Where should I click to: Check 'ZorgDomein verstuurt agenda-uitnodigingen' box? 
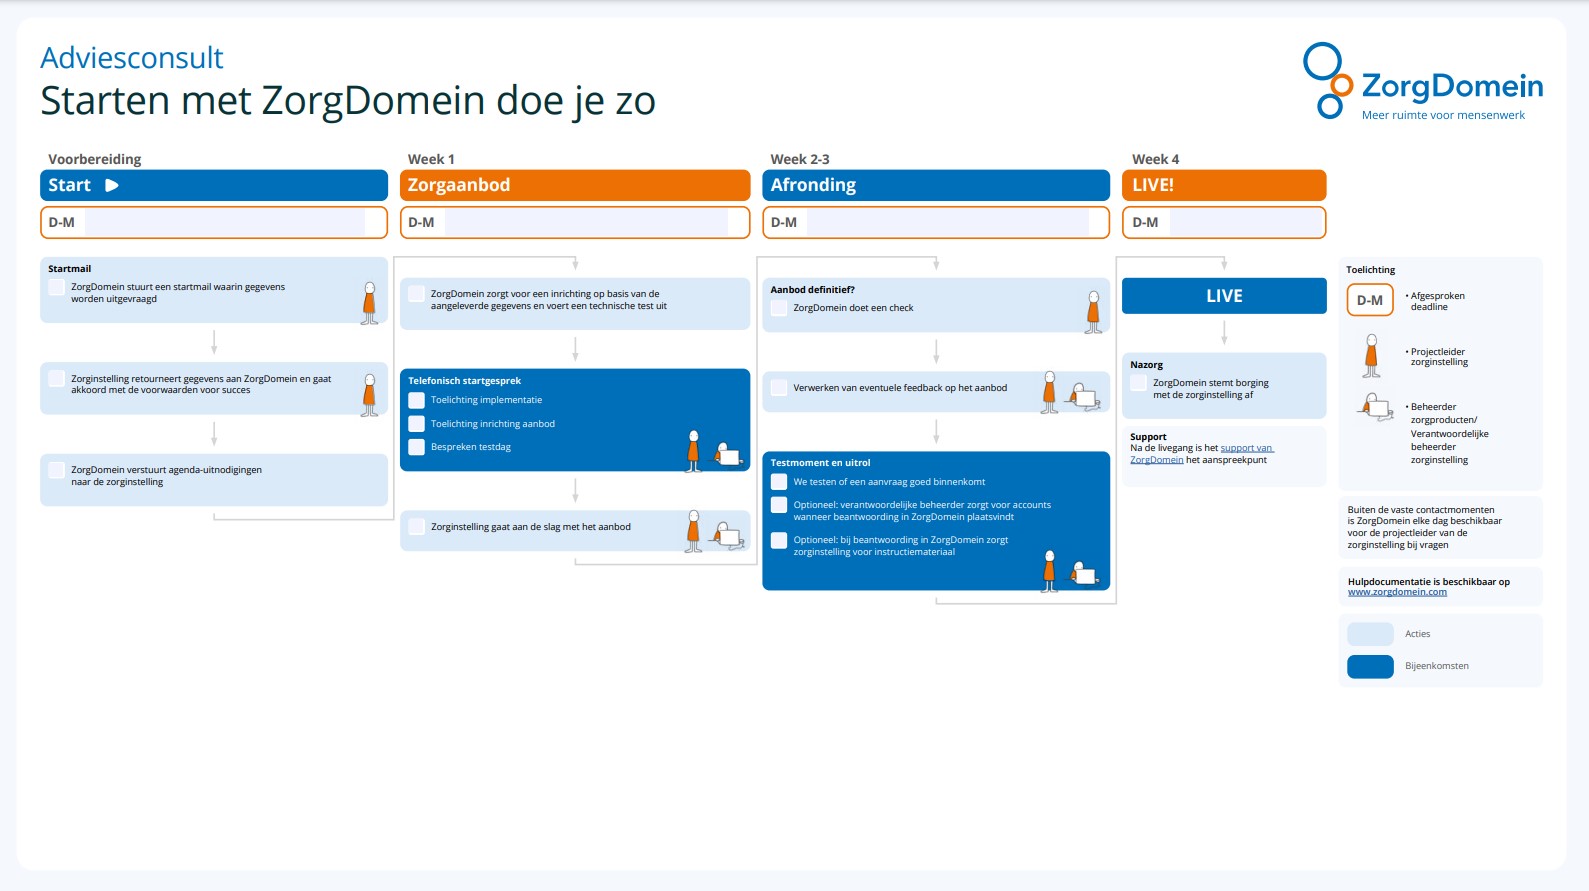click(x=57, y=470)
